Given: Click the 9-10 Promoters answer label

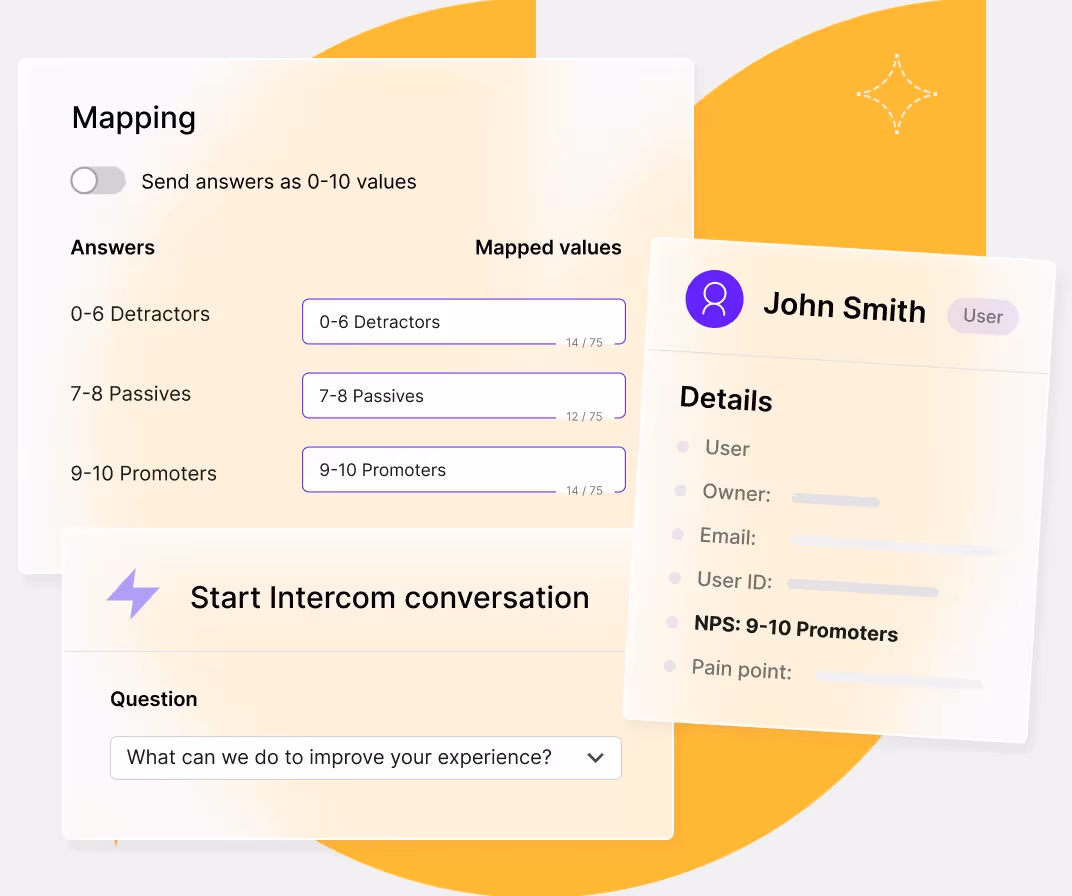Looking at the screenshot, I should [144, 474].
